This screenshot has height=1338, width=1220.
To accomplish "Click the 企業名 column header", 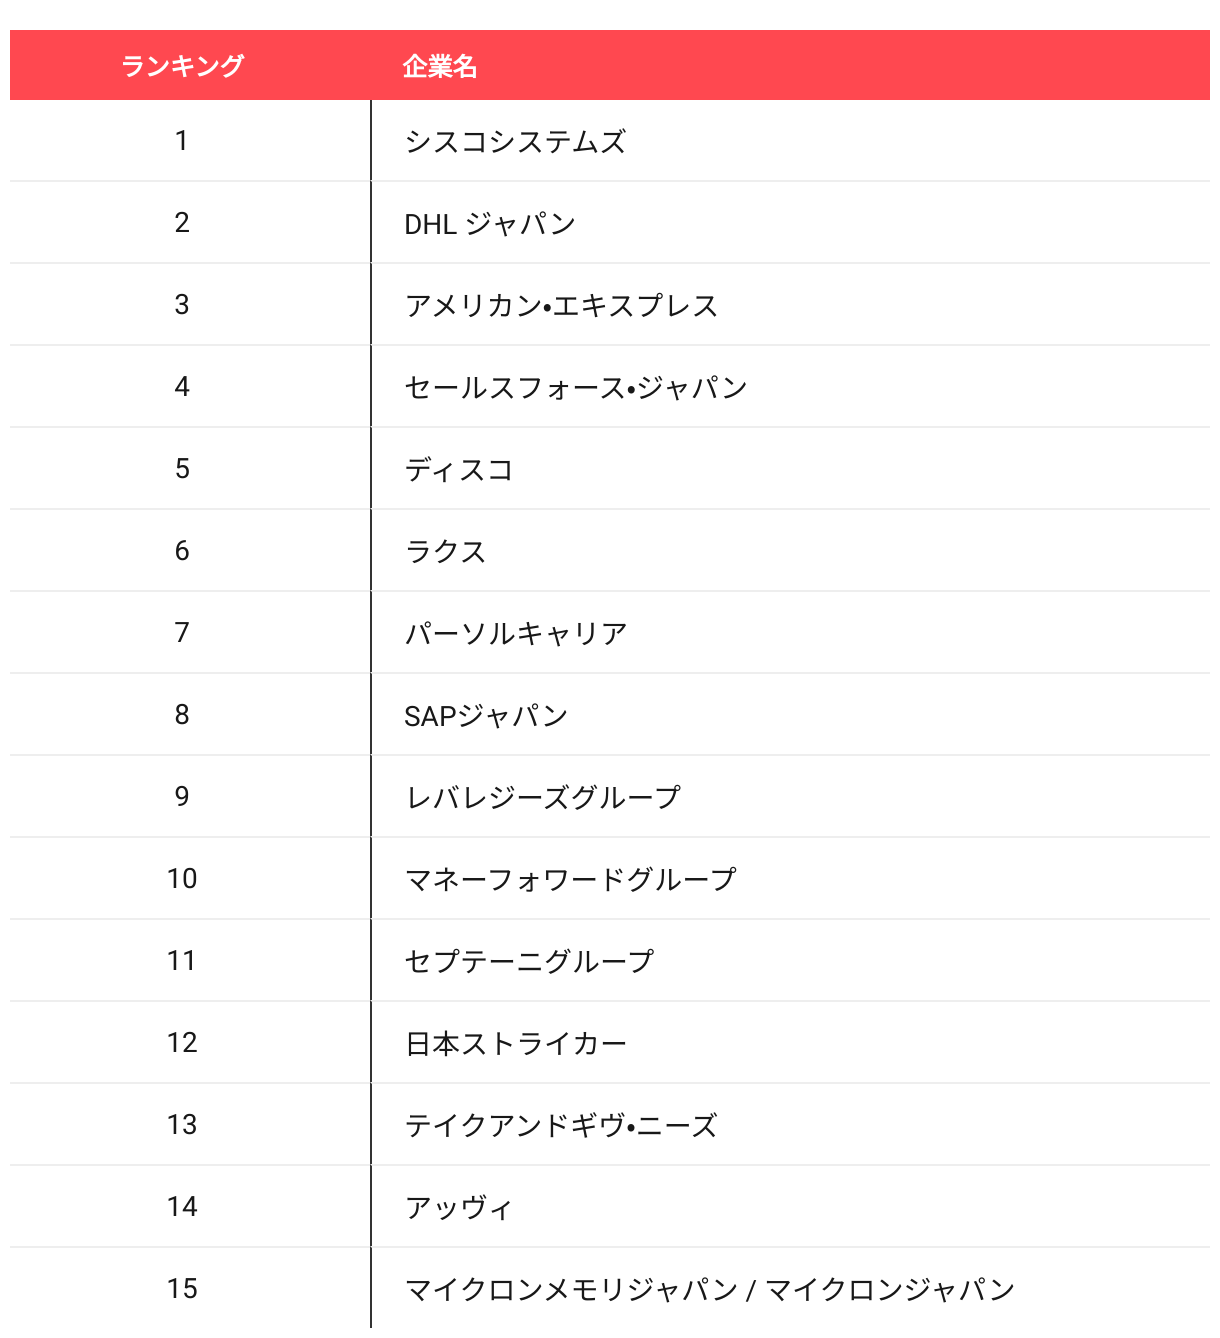I will tap(440, 66).
